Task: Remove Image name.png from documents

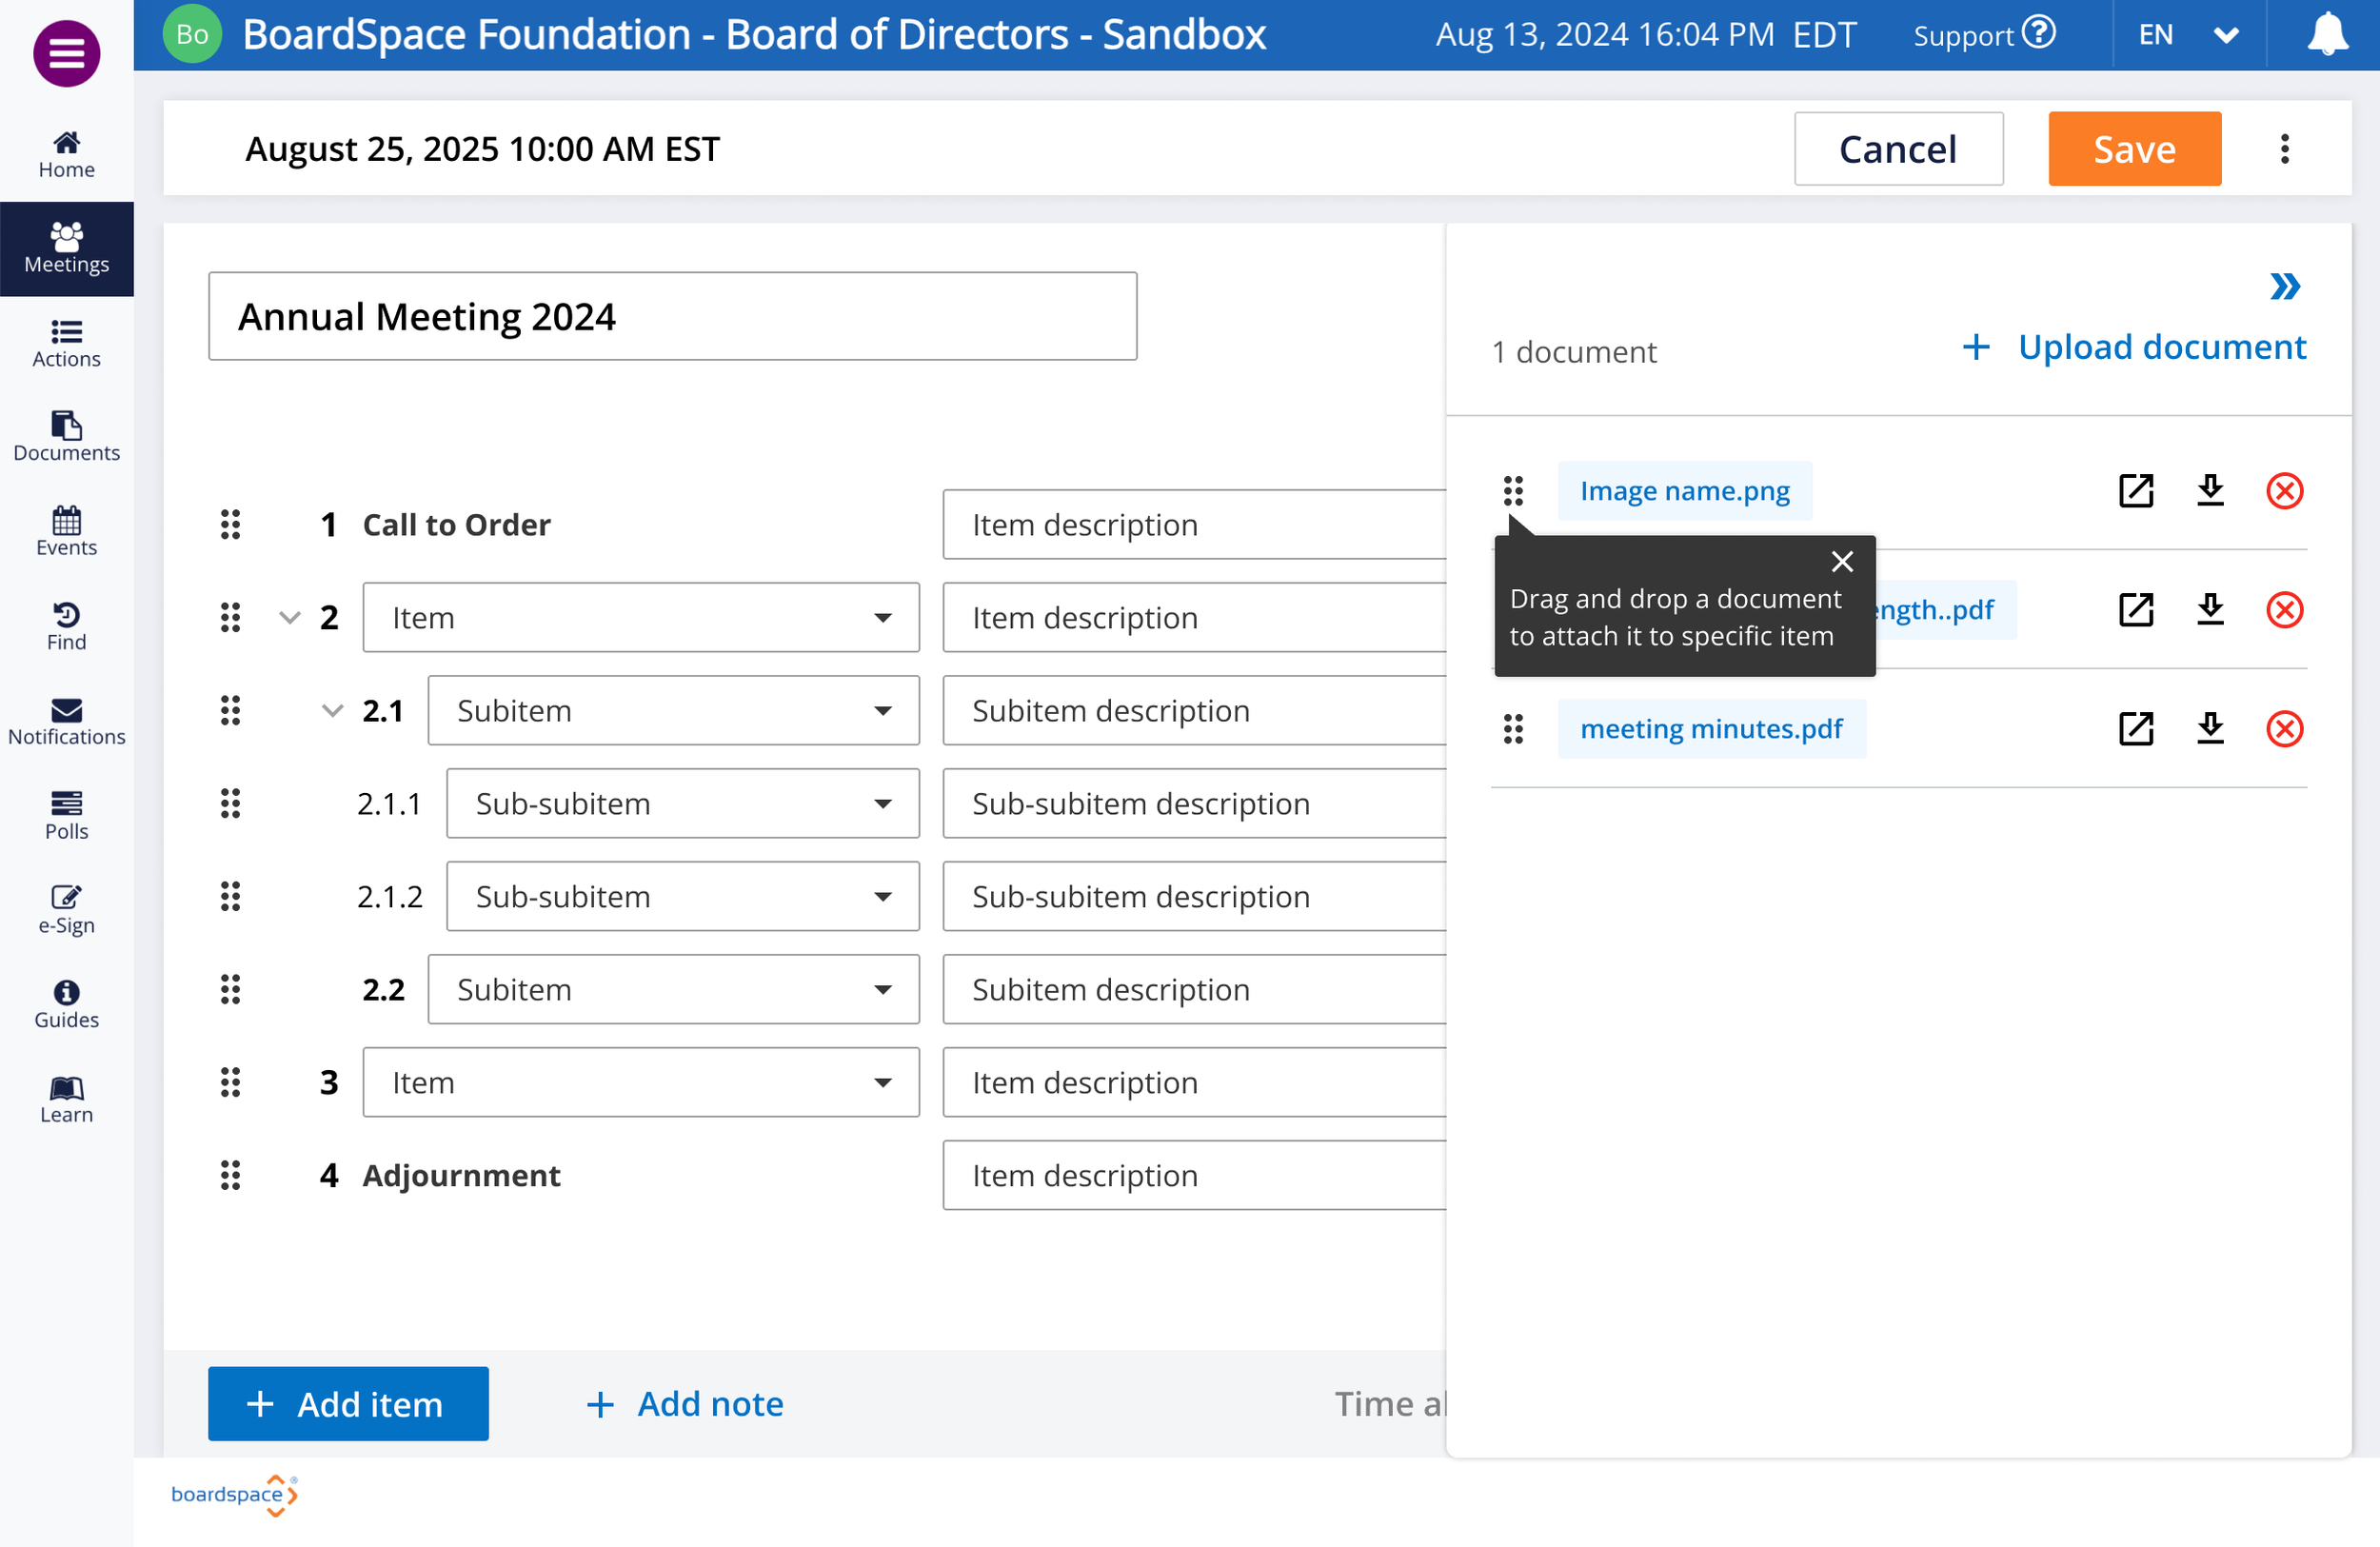Action: [x=2284, y=491]
